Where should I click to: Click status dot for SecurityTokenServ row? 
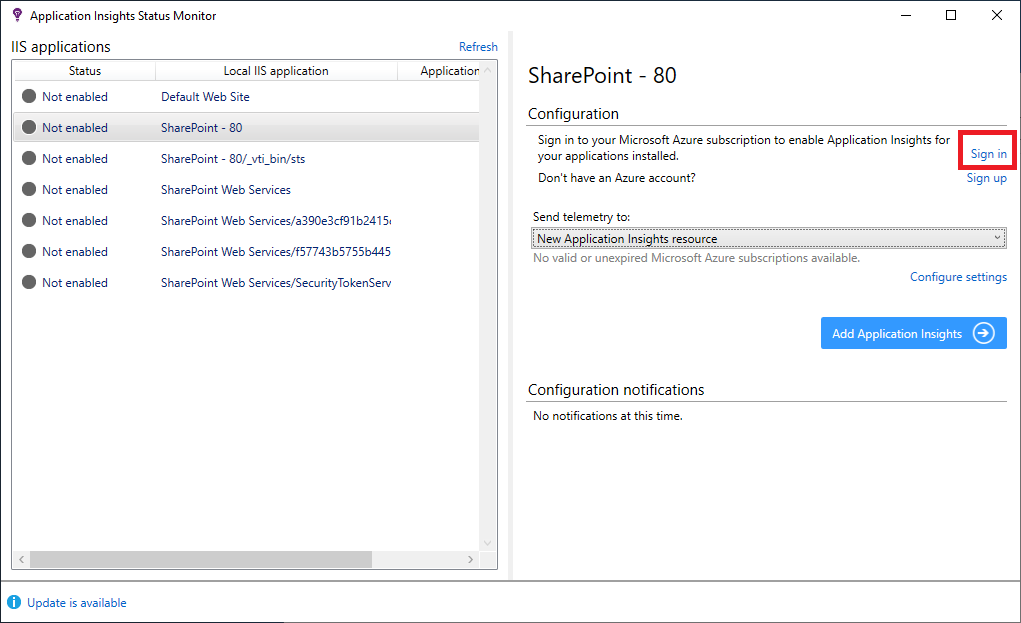click(x=29, y=283)
